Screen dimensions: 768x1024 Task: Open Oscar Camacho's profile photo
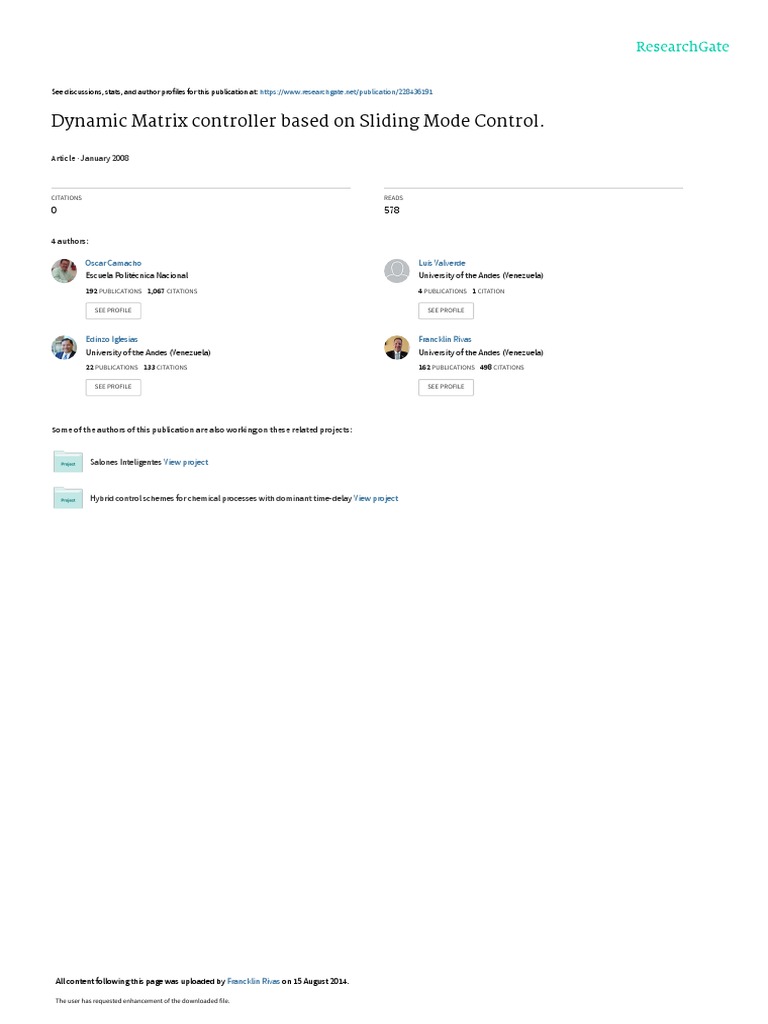click(x=64, y=270)
